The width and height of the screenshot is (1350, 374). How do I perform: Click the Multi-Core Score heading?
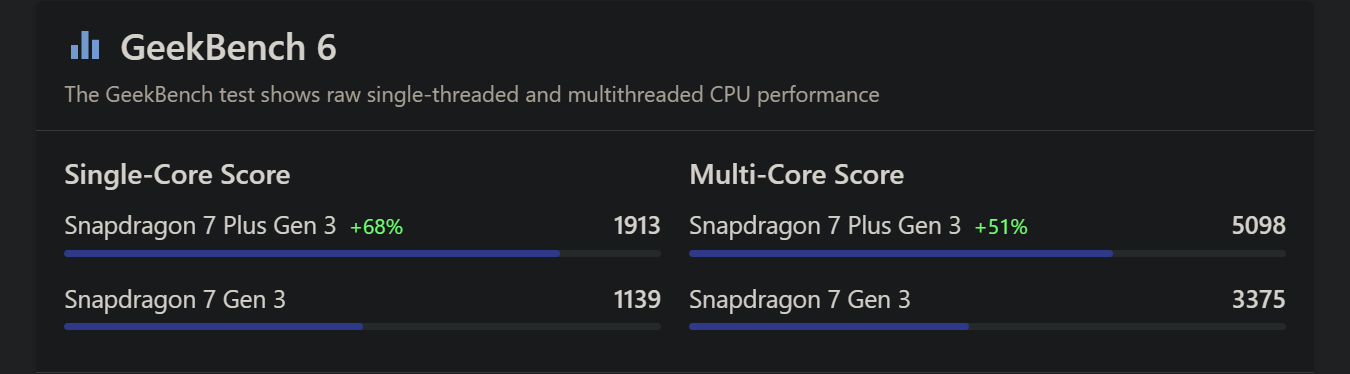797,175
